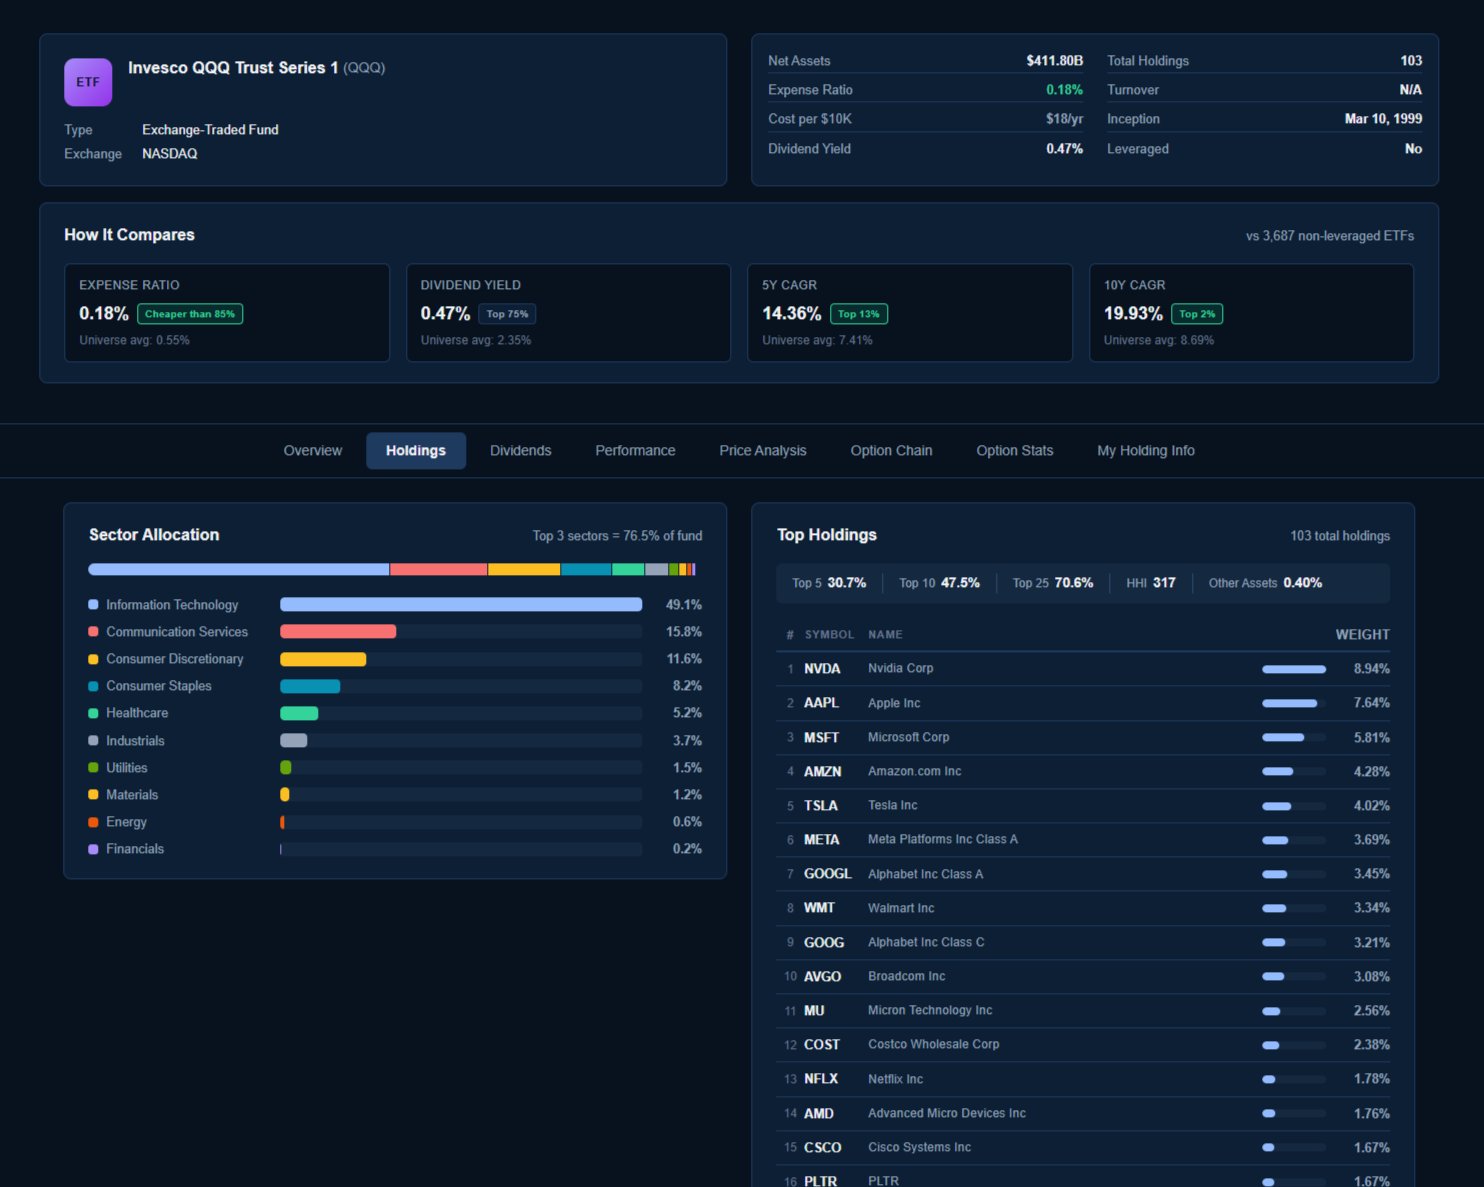This screenshot has width=1484, height=1187.
Task: Click the NVDA ticker symbol
Action: [x=822, y=669]
